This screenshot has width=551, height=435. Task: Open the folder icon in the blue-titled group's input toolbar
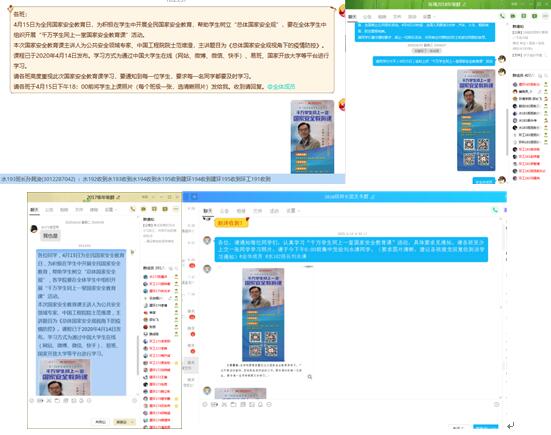(x=233, y=404)
